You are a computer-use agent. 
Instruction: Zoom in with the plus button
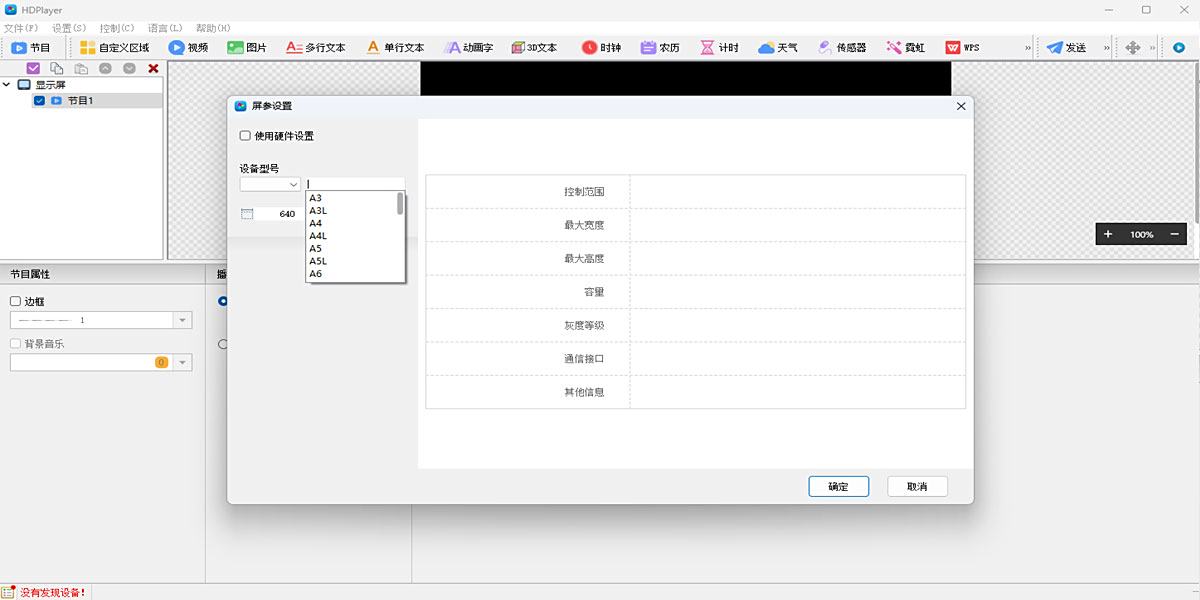(1108, 234)
